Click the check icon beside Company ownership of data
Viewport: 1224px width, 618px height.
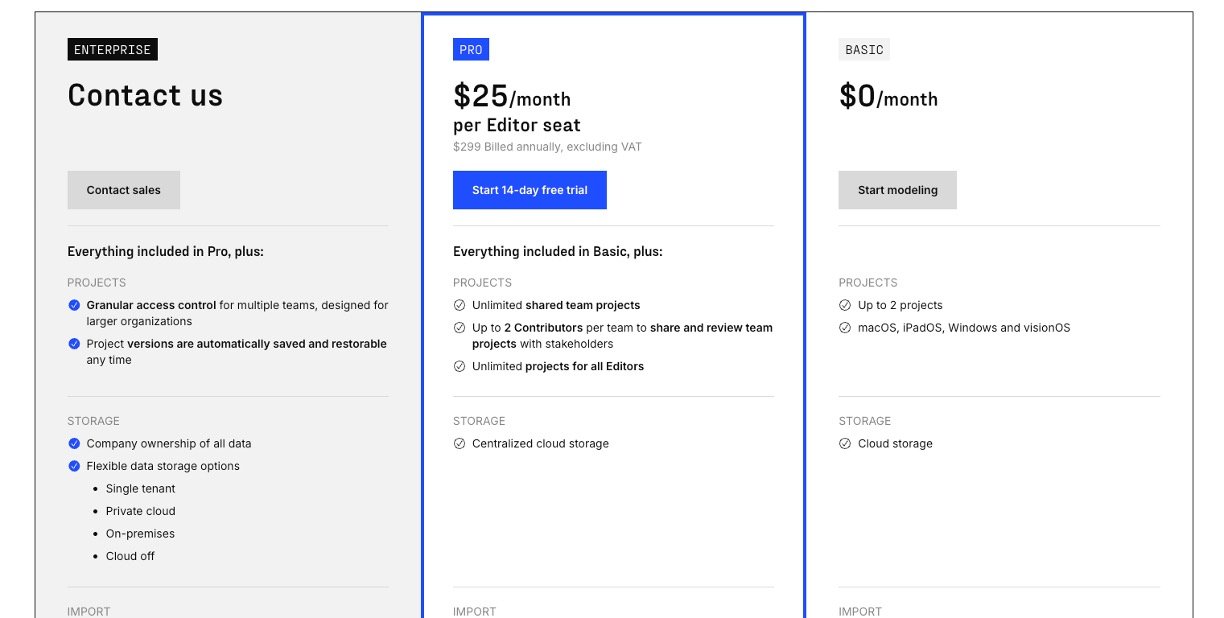coord(74,444)
